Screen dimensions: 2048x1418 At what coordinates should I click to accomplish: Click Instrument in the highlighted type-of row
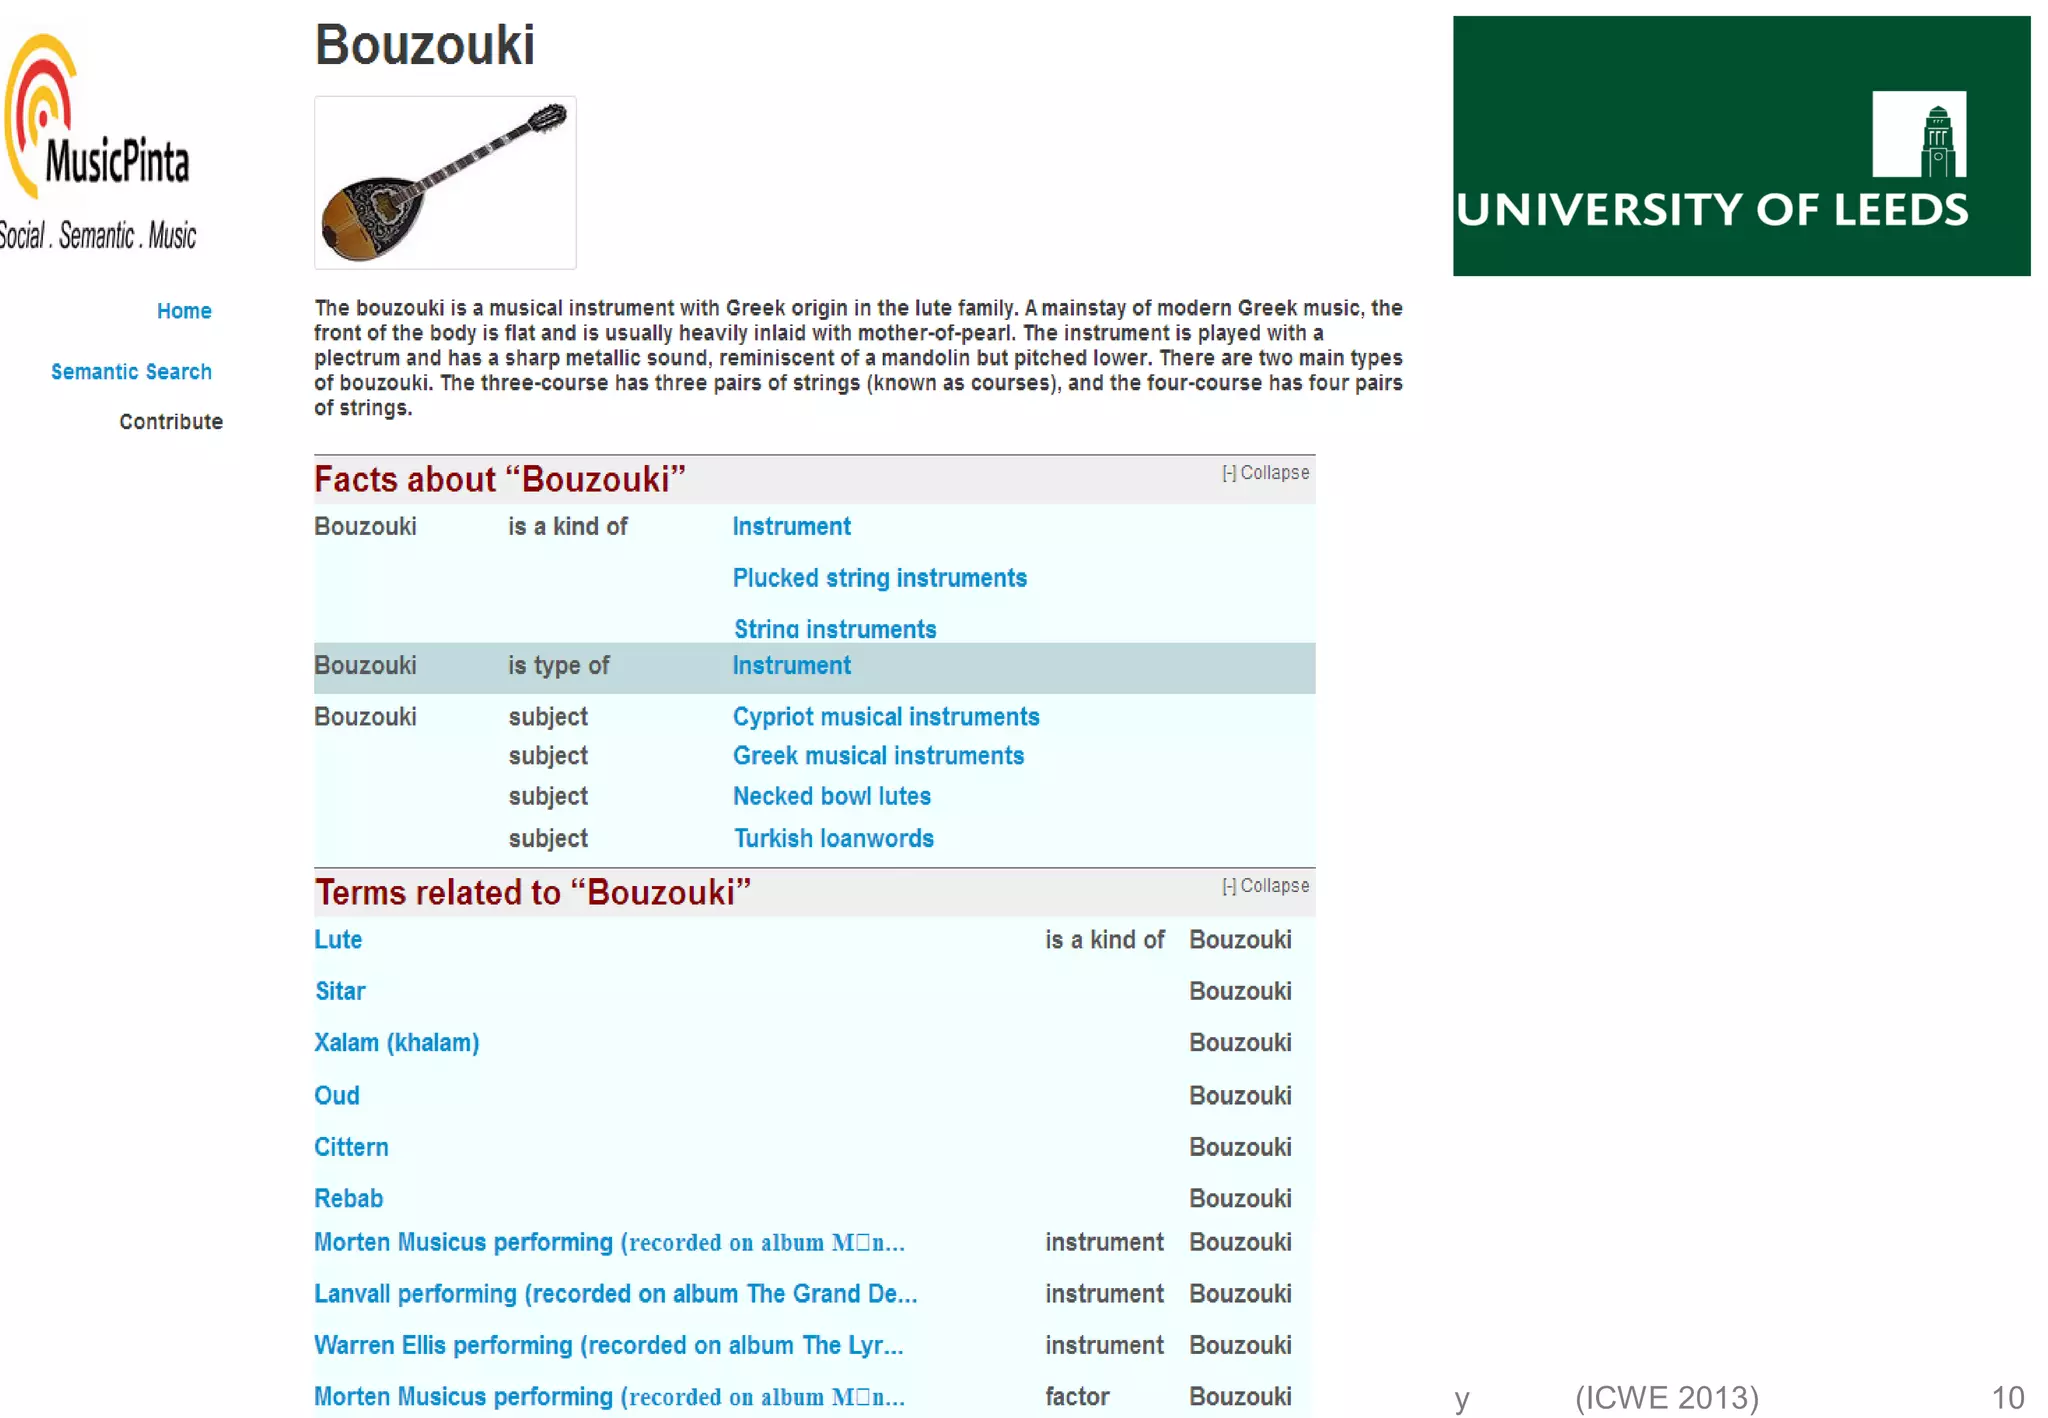point(791,666)
